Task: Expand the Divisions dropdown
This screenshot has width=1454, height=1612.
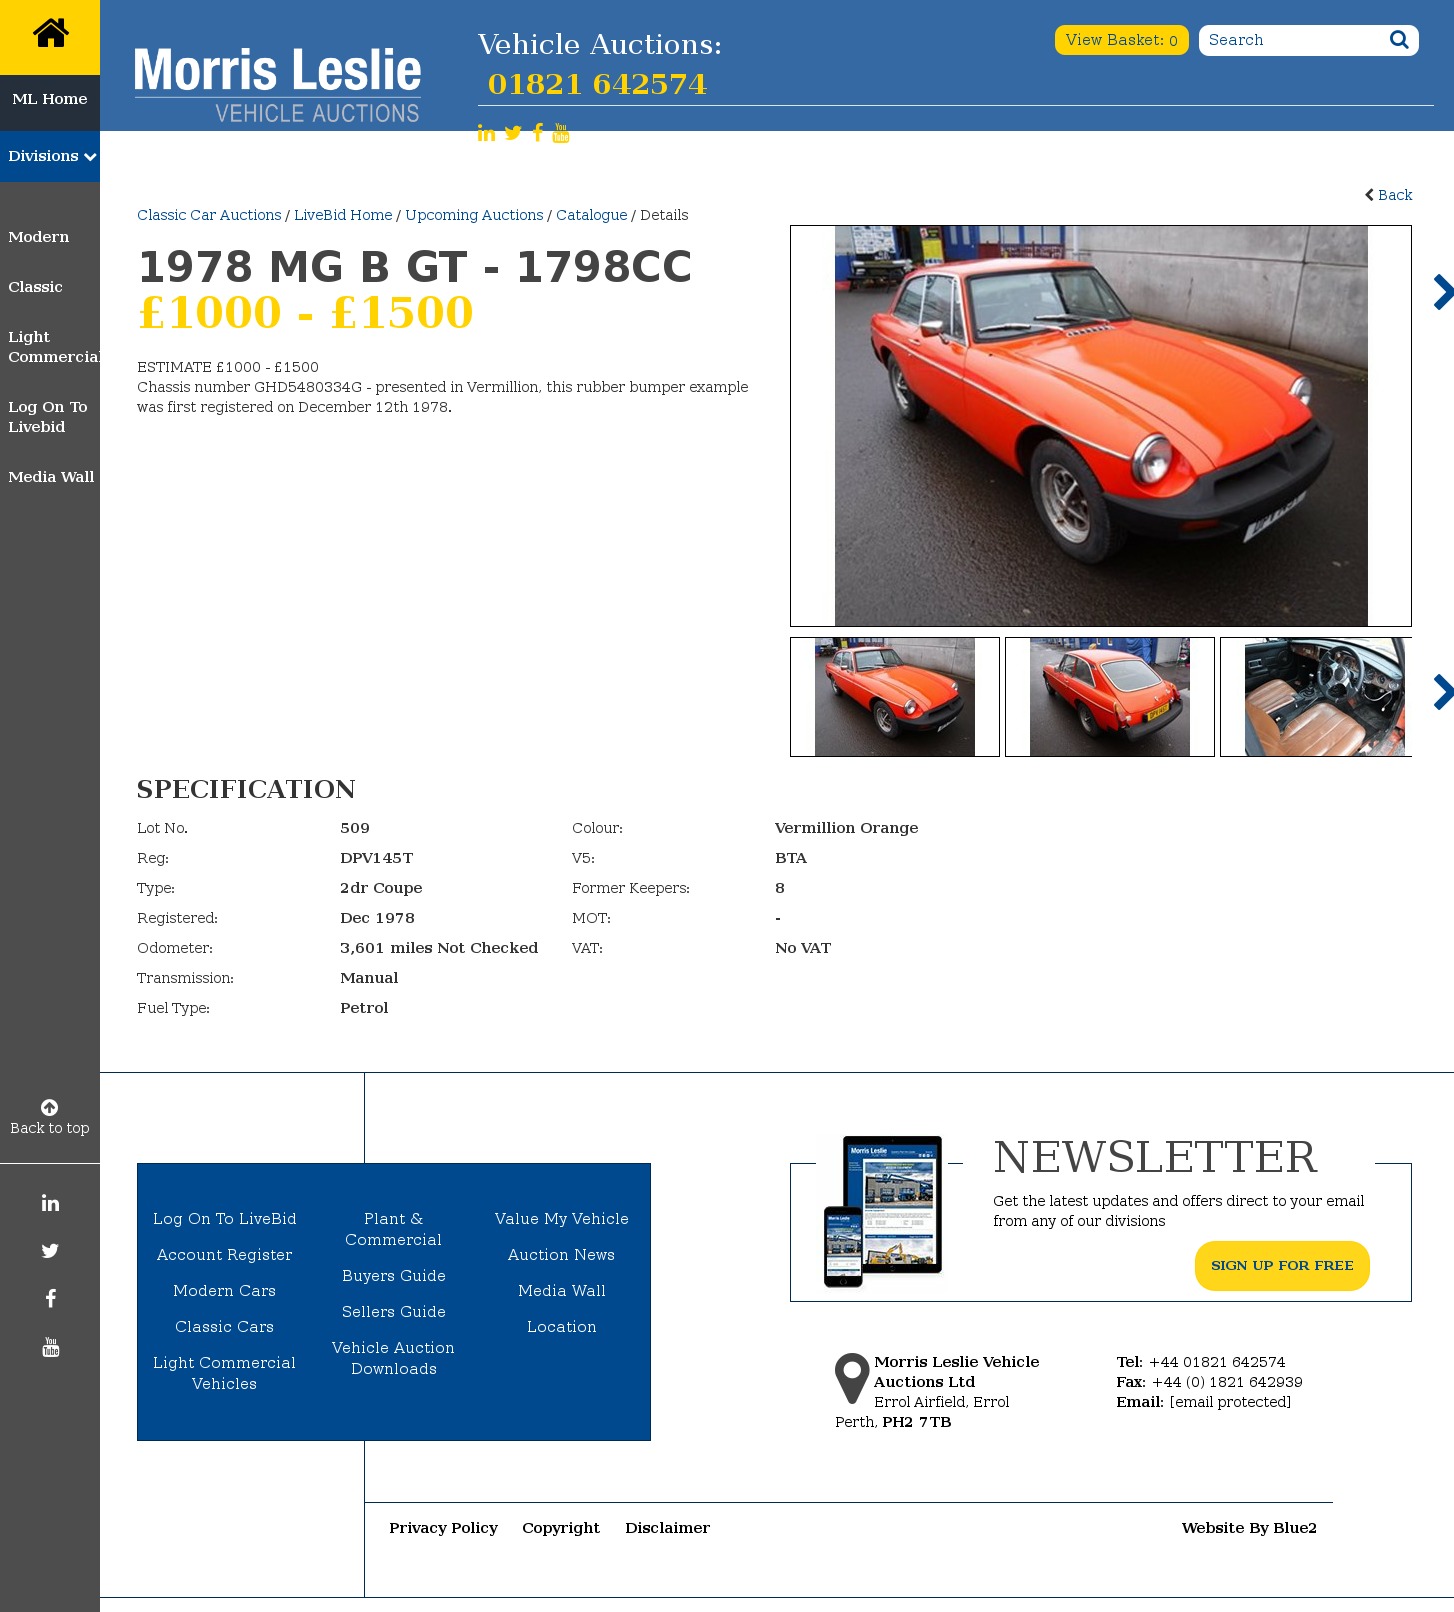Action: point(50,156)
